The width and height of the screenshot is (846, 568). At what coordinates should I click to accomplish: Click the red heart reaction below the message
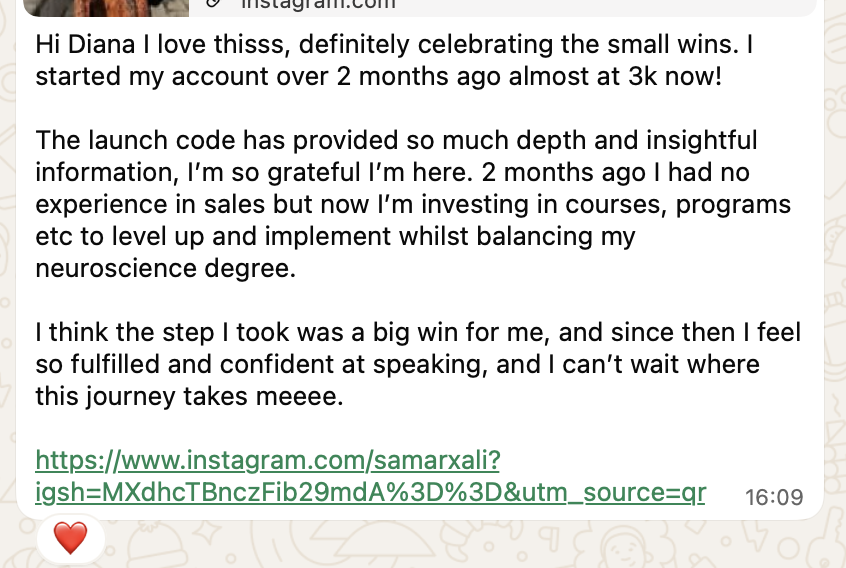[x=70, y=540]
